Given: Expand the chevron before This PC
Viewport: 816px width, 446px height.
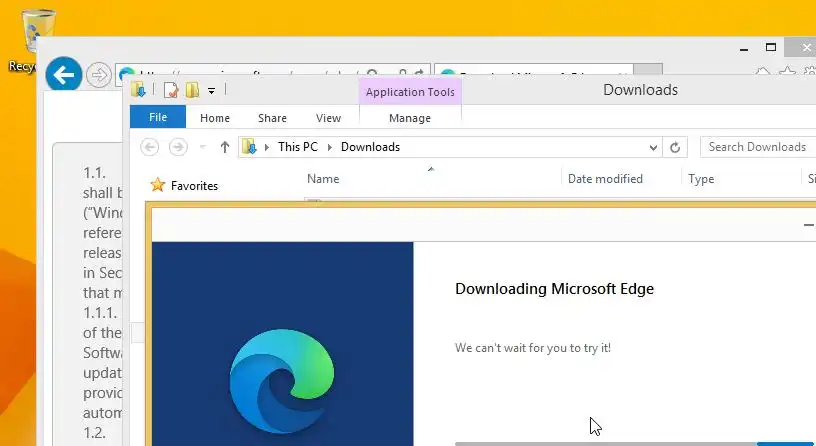Looking at the screenshot, I should [267, 147].
